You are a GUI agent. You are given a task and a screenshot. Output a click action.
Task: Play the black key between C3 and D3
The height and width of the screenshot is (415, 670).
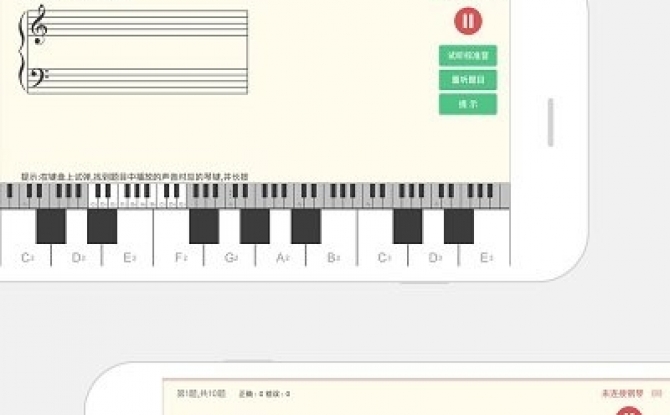408,226
